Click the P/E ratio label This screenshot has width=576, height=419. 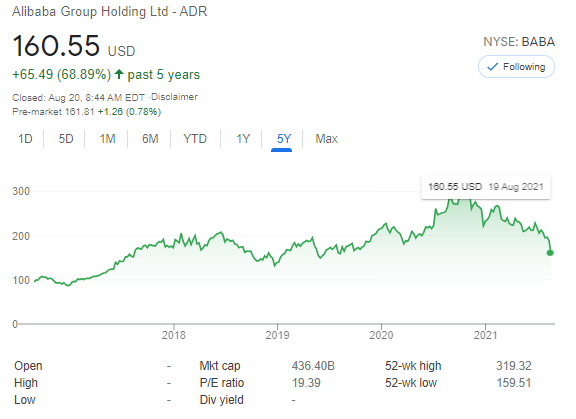coord(222,383)
